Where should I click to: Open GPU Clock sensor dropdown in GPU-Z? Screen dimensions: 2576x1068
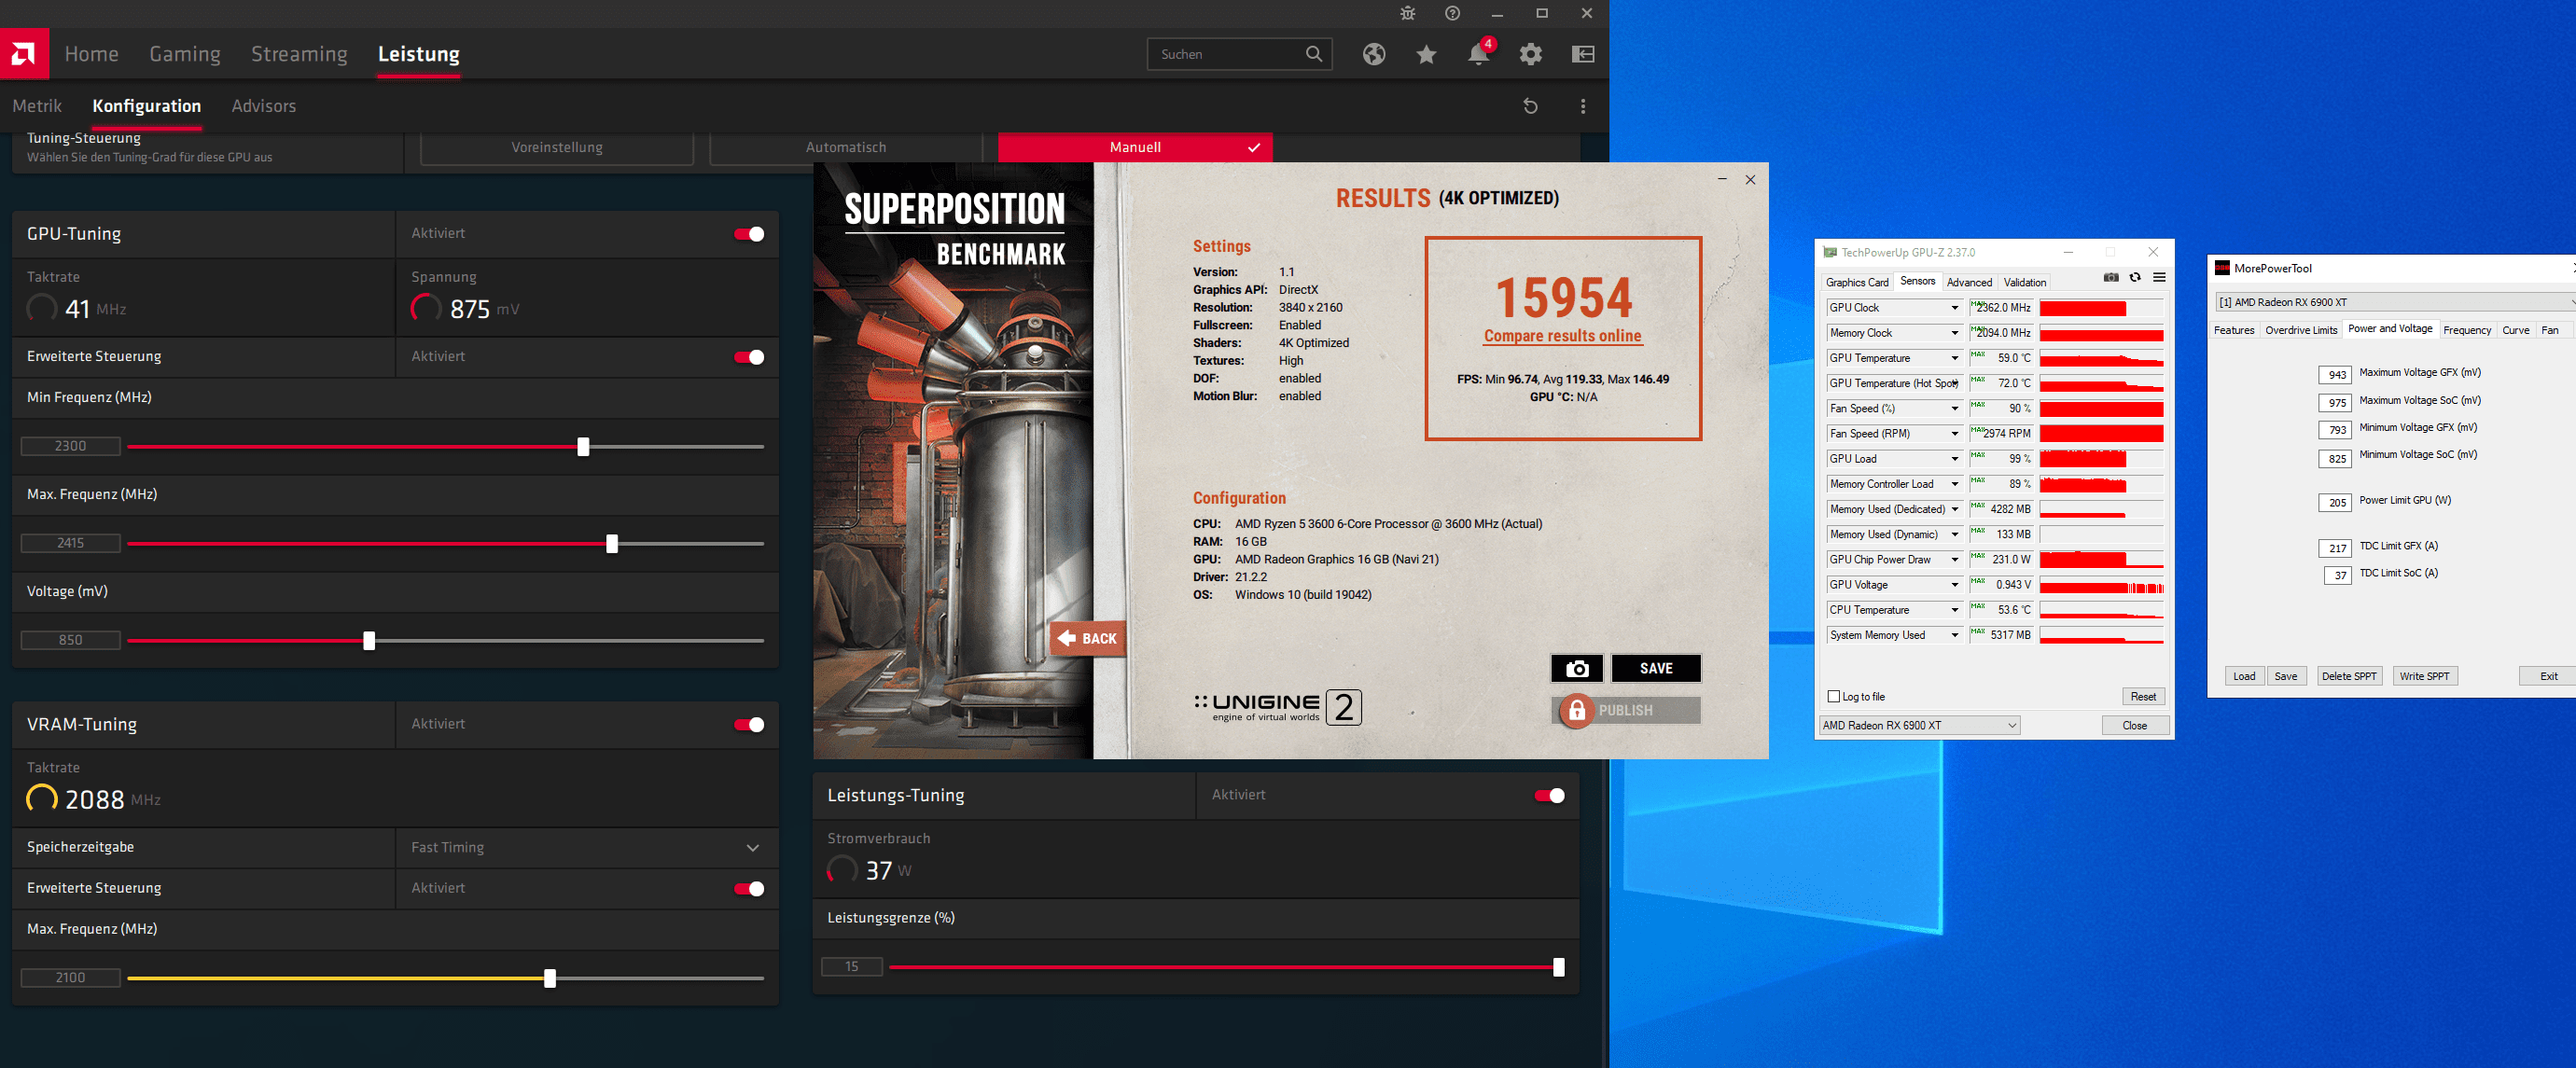1955,308
